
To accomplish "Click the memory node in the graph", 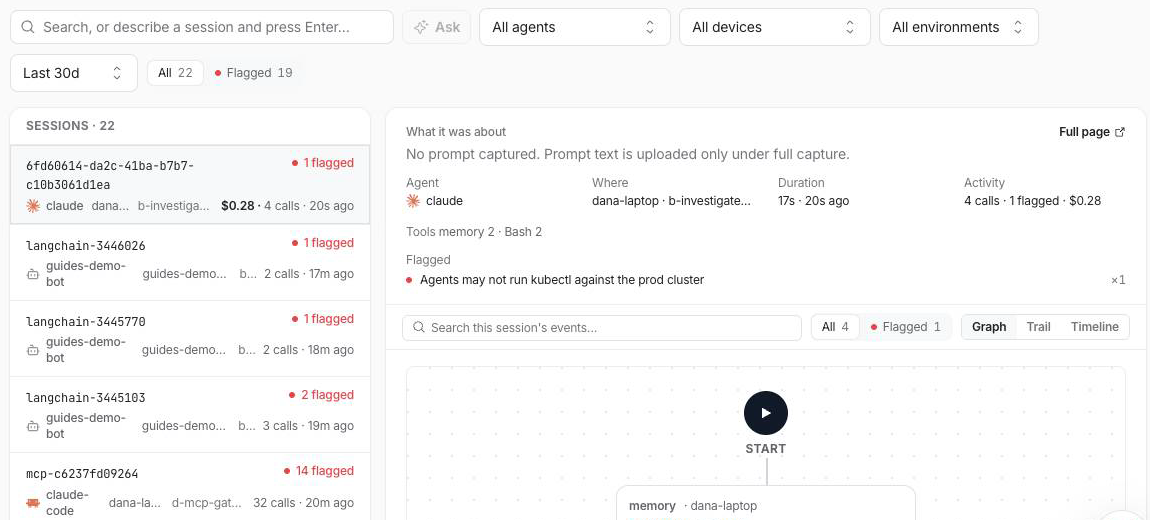I will [x=766, y=503].
